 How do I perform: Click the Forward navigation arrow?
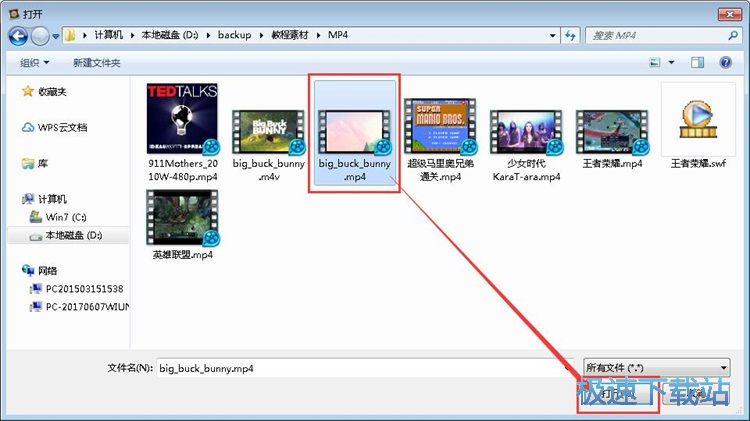[40, 36]
